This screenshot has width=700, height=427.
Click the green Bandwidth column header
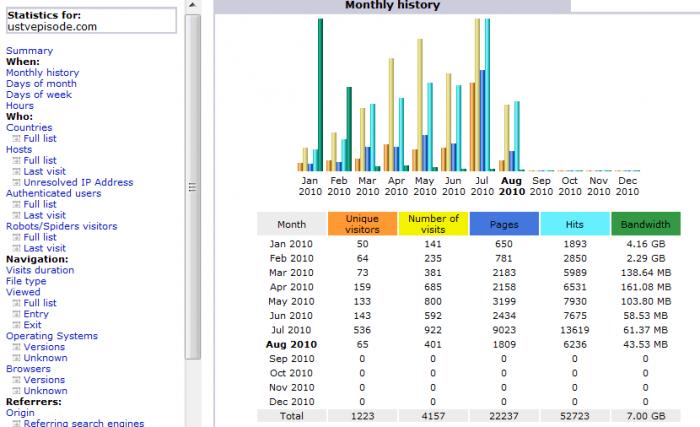[x=646, y=224]
